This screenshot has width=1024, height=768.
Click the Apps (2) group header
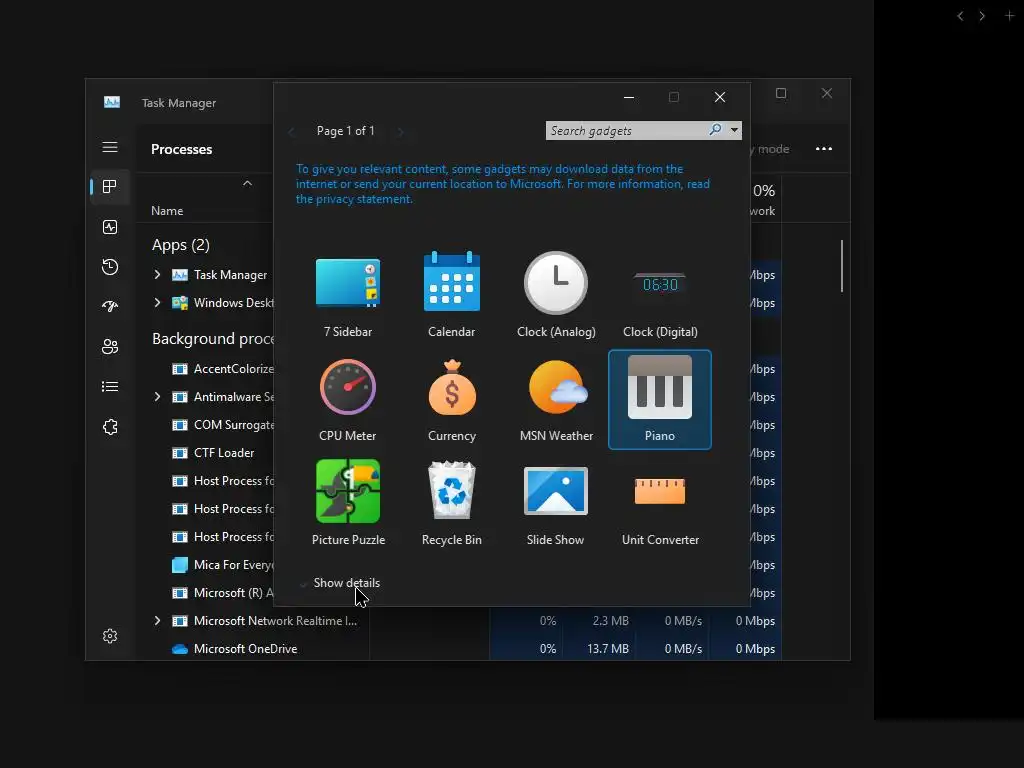[x=181, y=245]
